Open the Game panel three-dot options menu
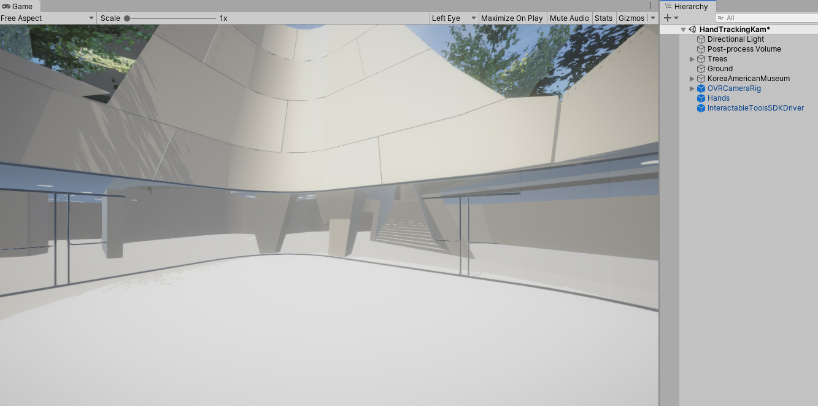The image size is (818, 406). coord(650,6)
